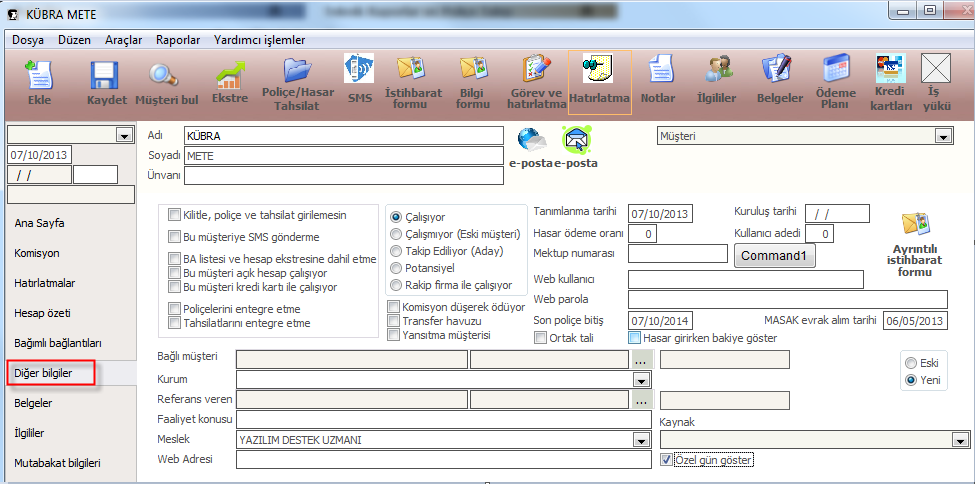Open Poliçe/Hasar Tahsilat folder icon
Image resolution: width=975 pixels, height=484 pixels.
[297, 72]
